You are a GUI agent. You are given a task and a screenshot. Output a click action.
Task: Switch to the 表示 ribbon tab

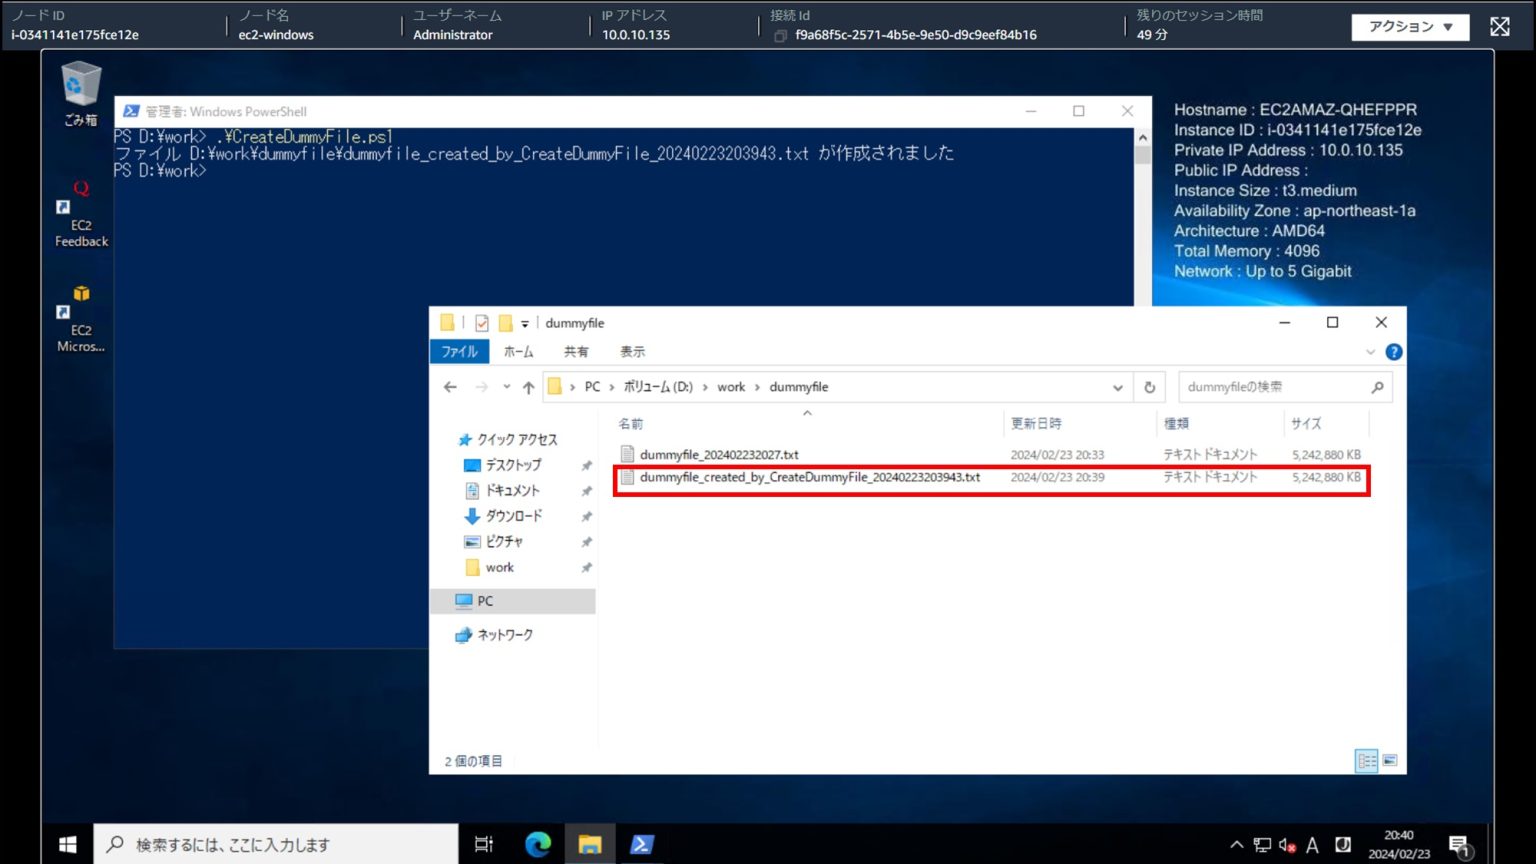click(634, 351)
